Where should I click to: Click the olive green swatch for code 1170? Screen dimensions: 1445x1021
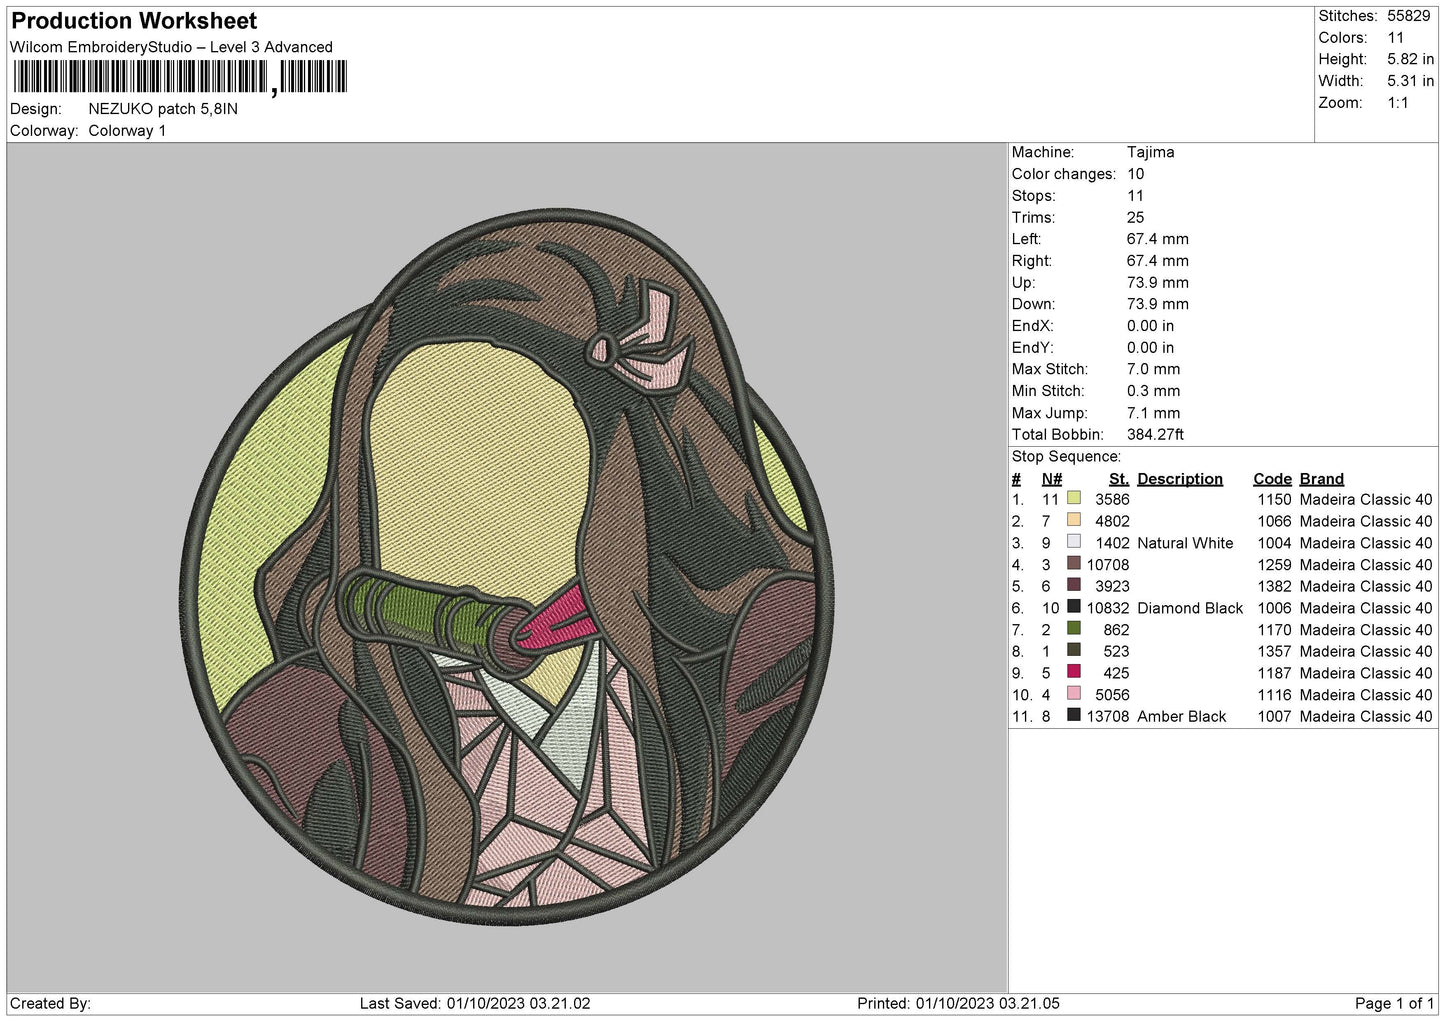1074,629
